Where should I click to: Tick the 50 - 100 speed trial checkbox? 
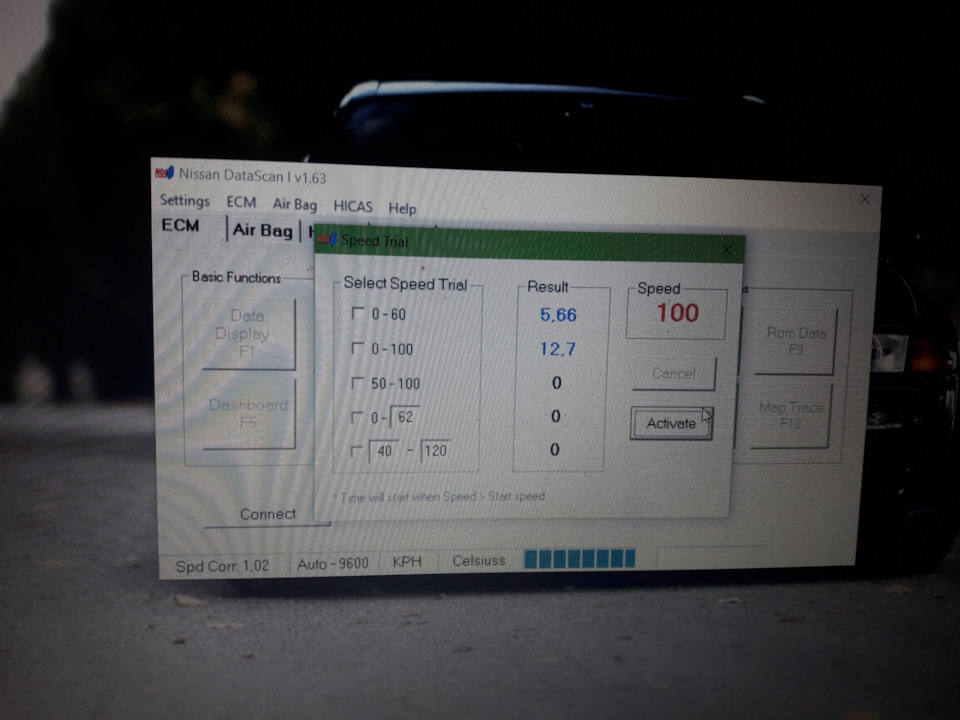(x=358, y=383)
